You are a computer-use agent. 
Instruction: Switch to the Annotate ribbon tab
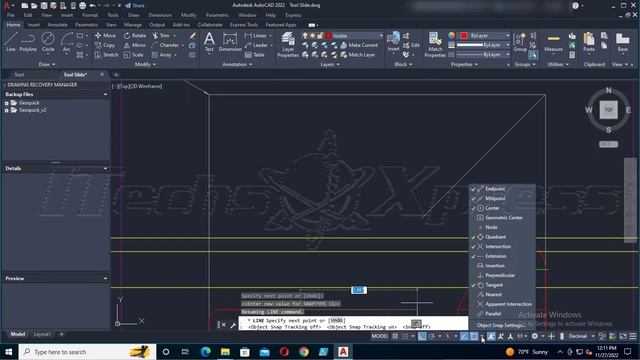point(57,25)
